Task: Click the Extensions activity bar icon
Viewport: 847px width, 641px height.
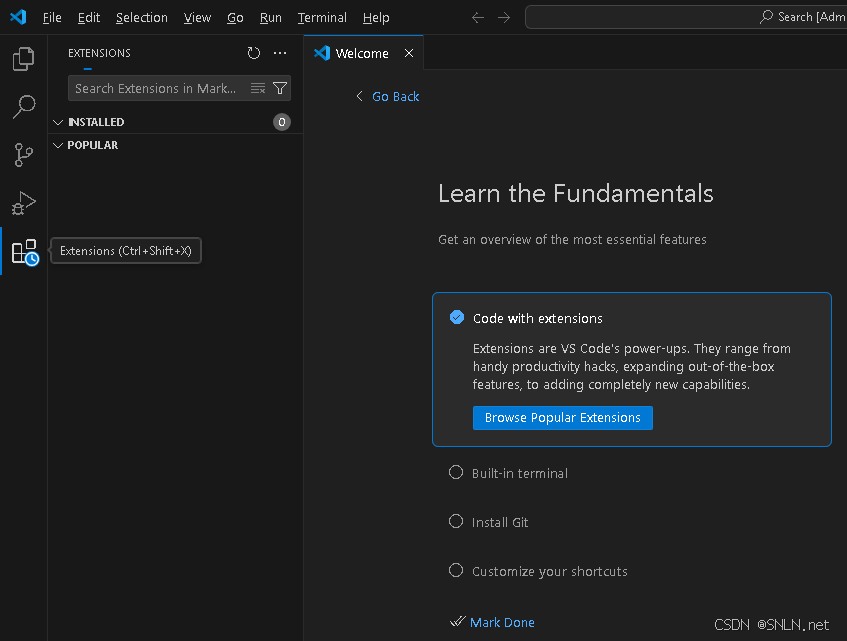Action: 24,252
